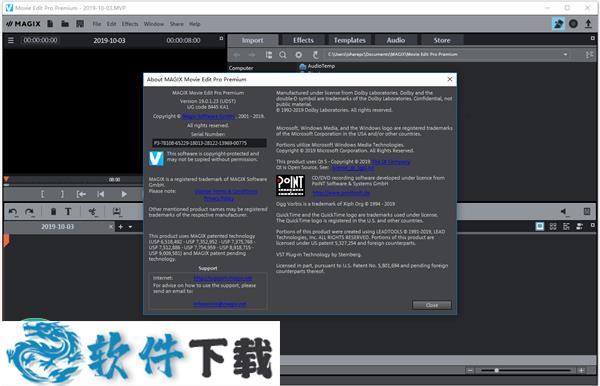The image size is (600, 386).
Task: Click the serial number field in About dialog
Action: click(209, 143)
